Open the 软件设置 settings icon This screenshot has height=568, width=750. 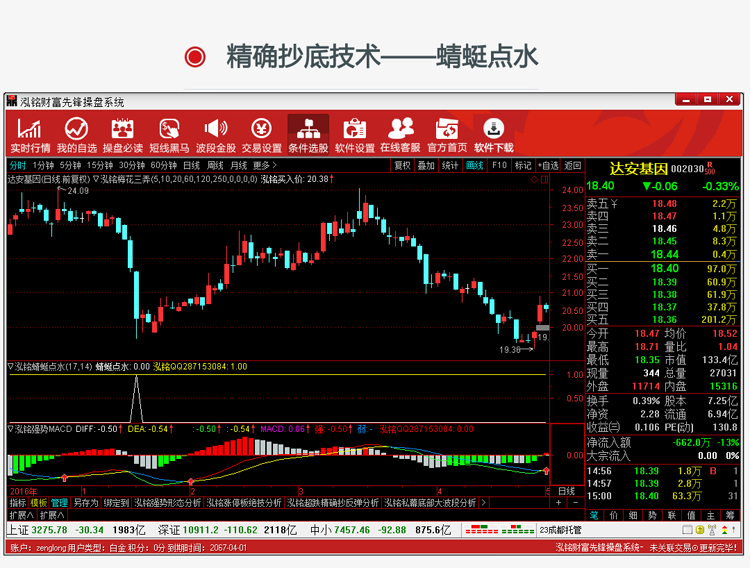tap(354, 135)
